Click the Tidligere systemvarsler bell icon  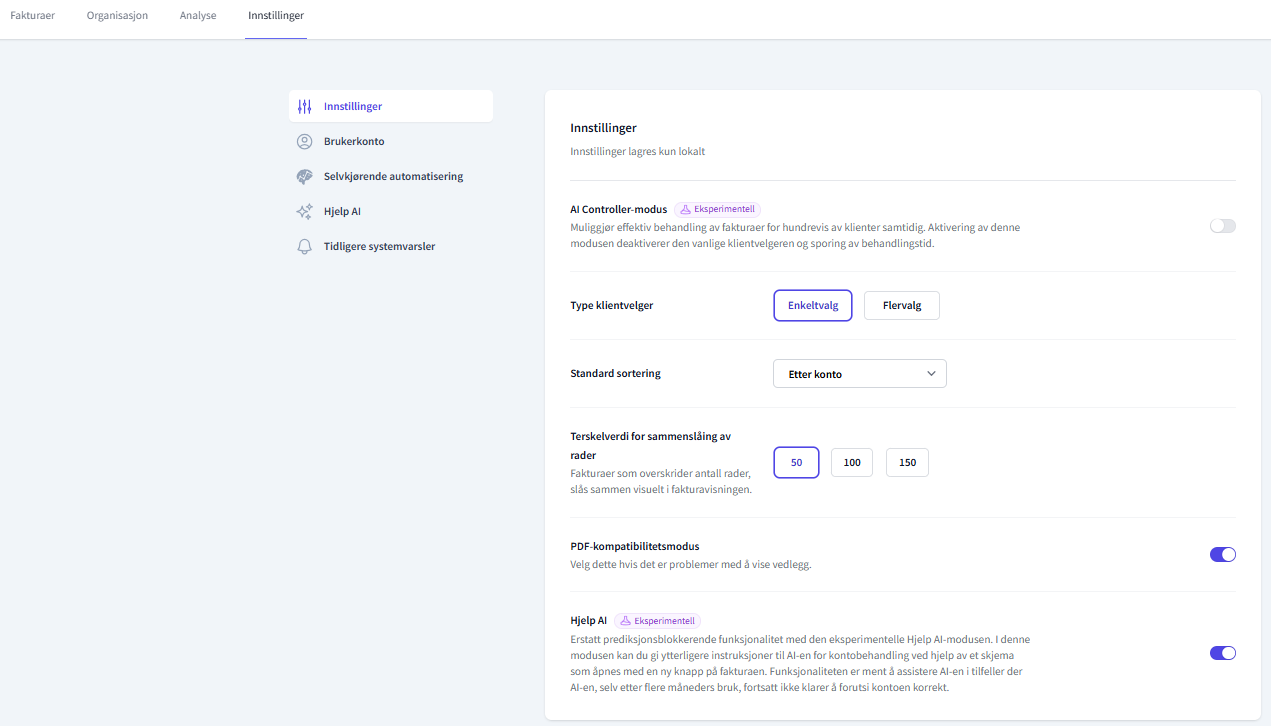[x=305, y=247]
